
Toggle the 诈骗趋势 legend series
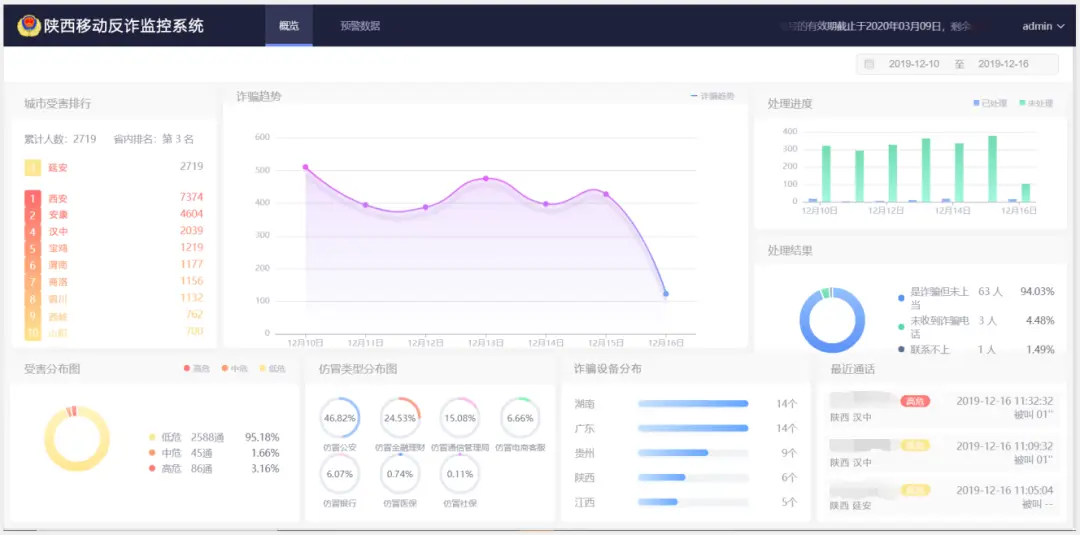pyautogui.click(x=712, y=96)
